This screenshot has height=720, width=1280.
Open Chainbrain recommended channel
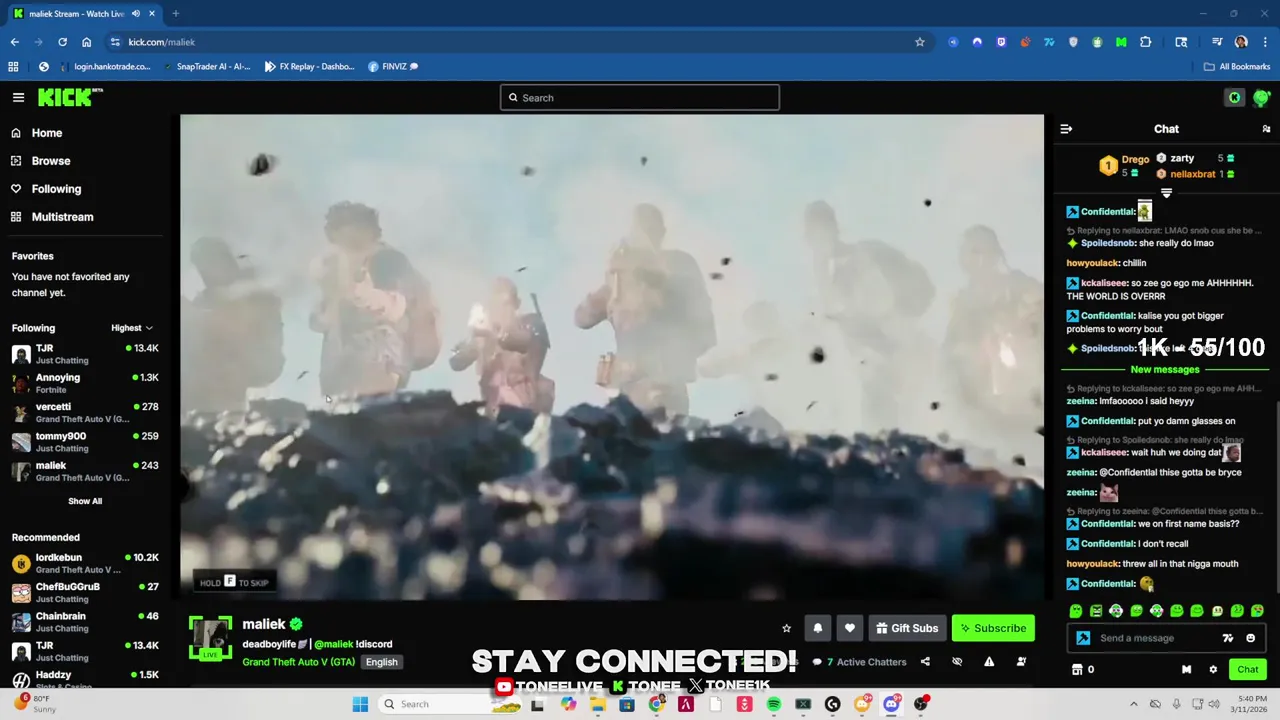(85, 622)
